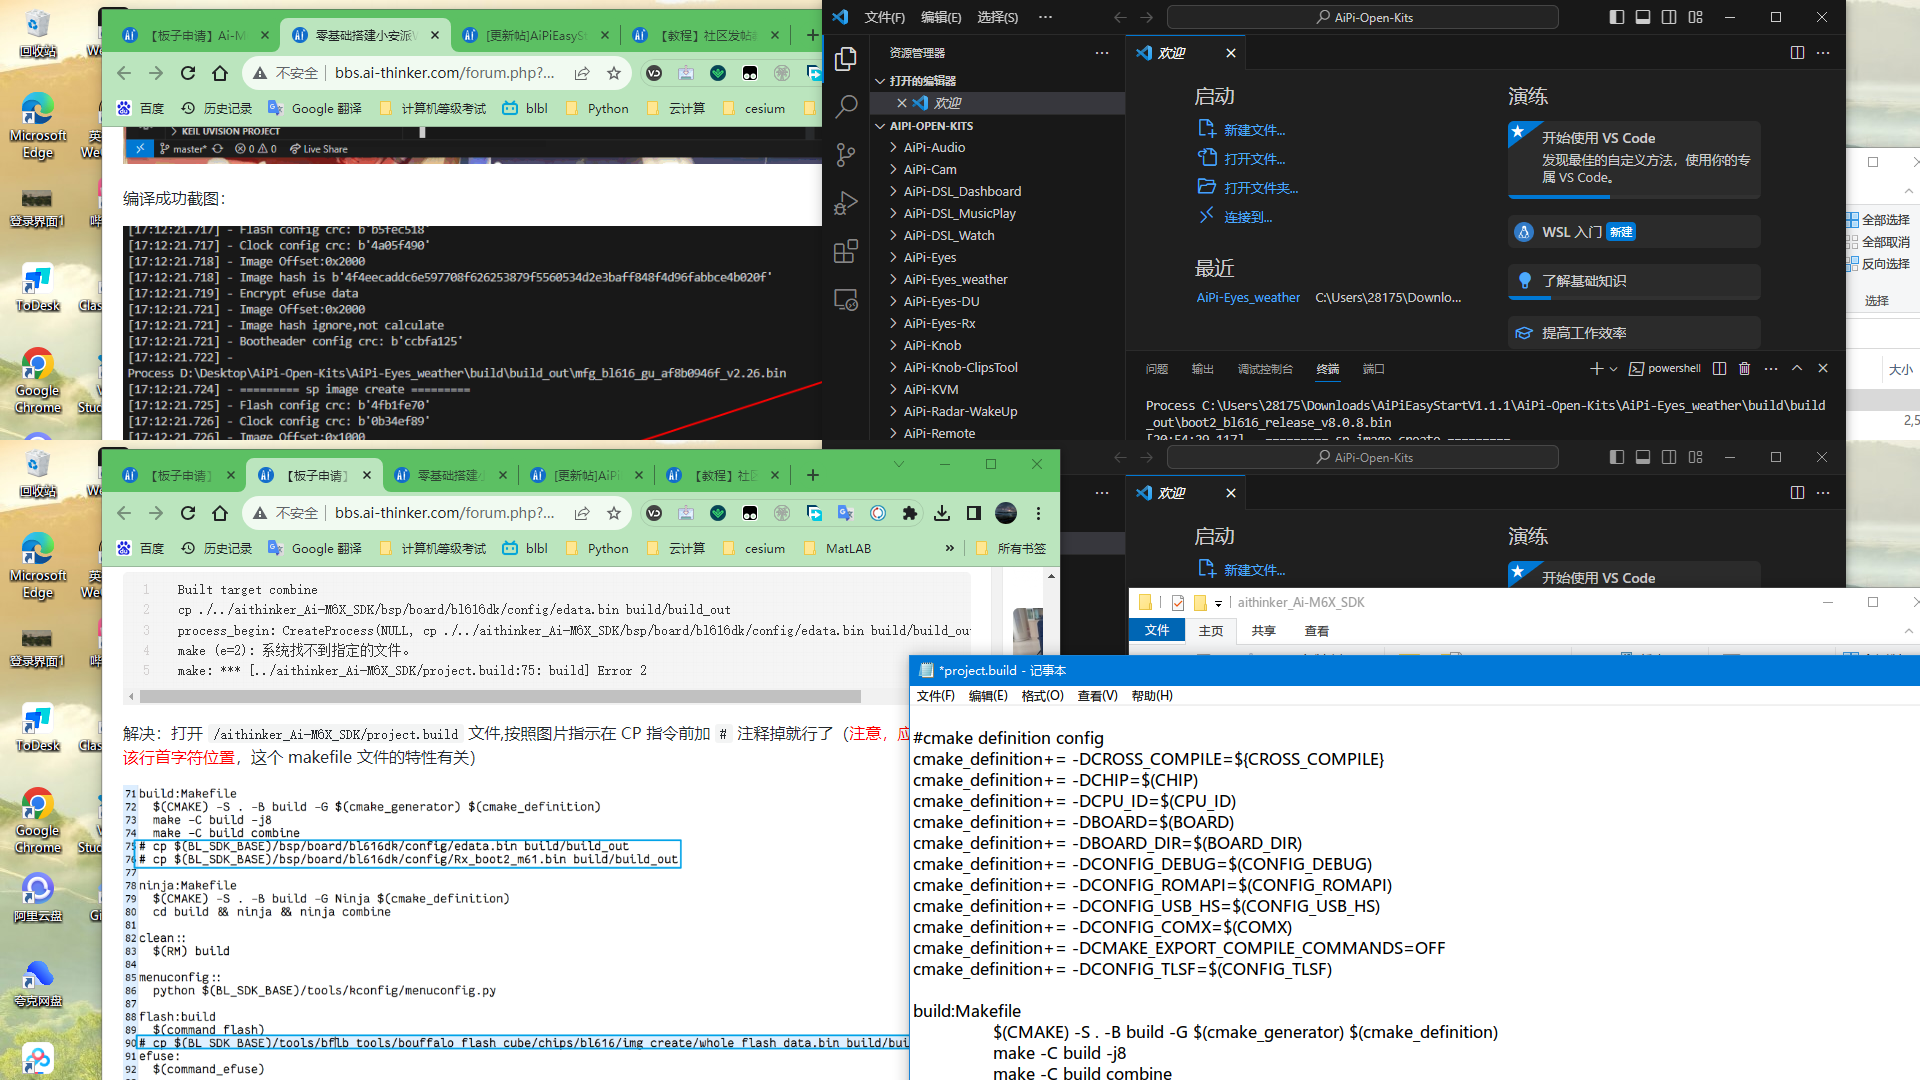Click the split terminal icon in terminal panel
The width and height of the screenshot is (1920, 1080).
(x=1719, y=368)
